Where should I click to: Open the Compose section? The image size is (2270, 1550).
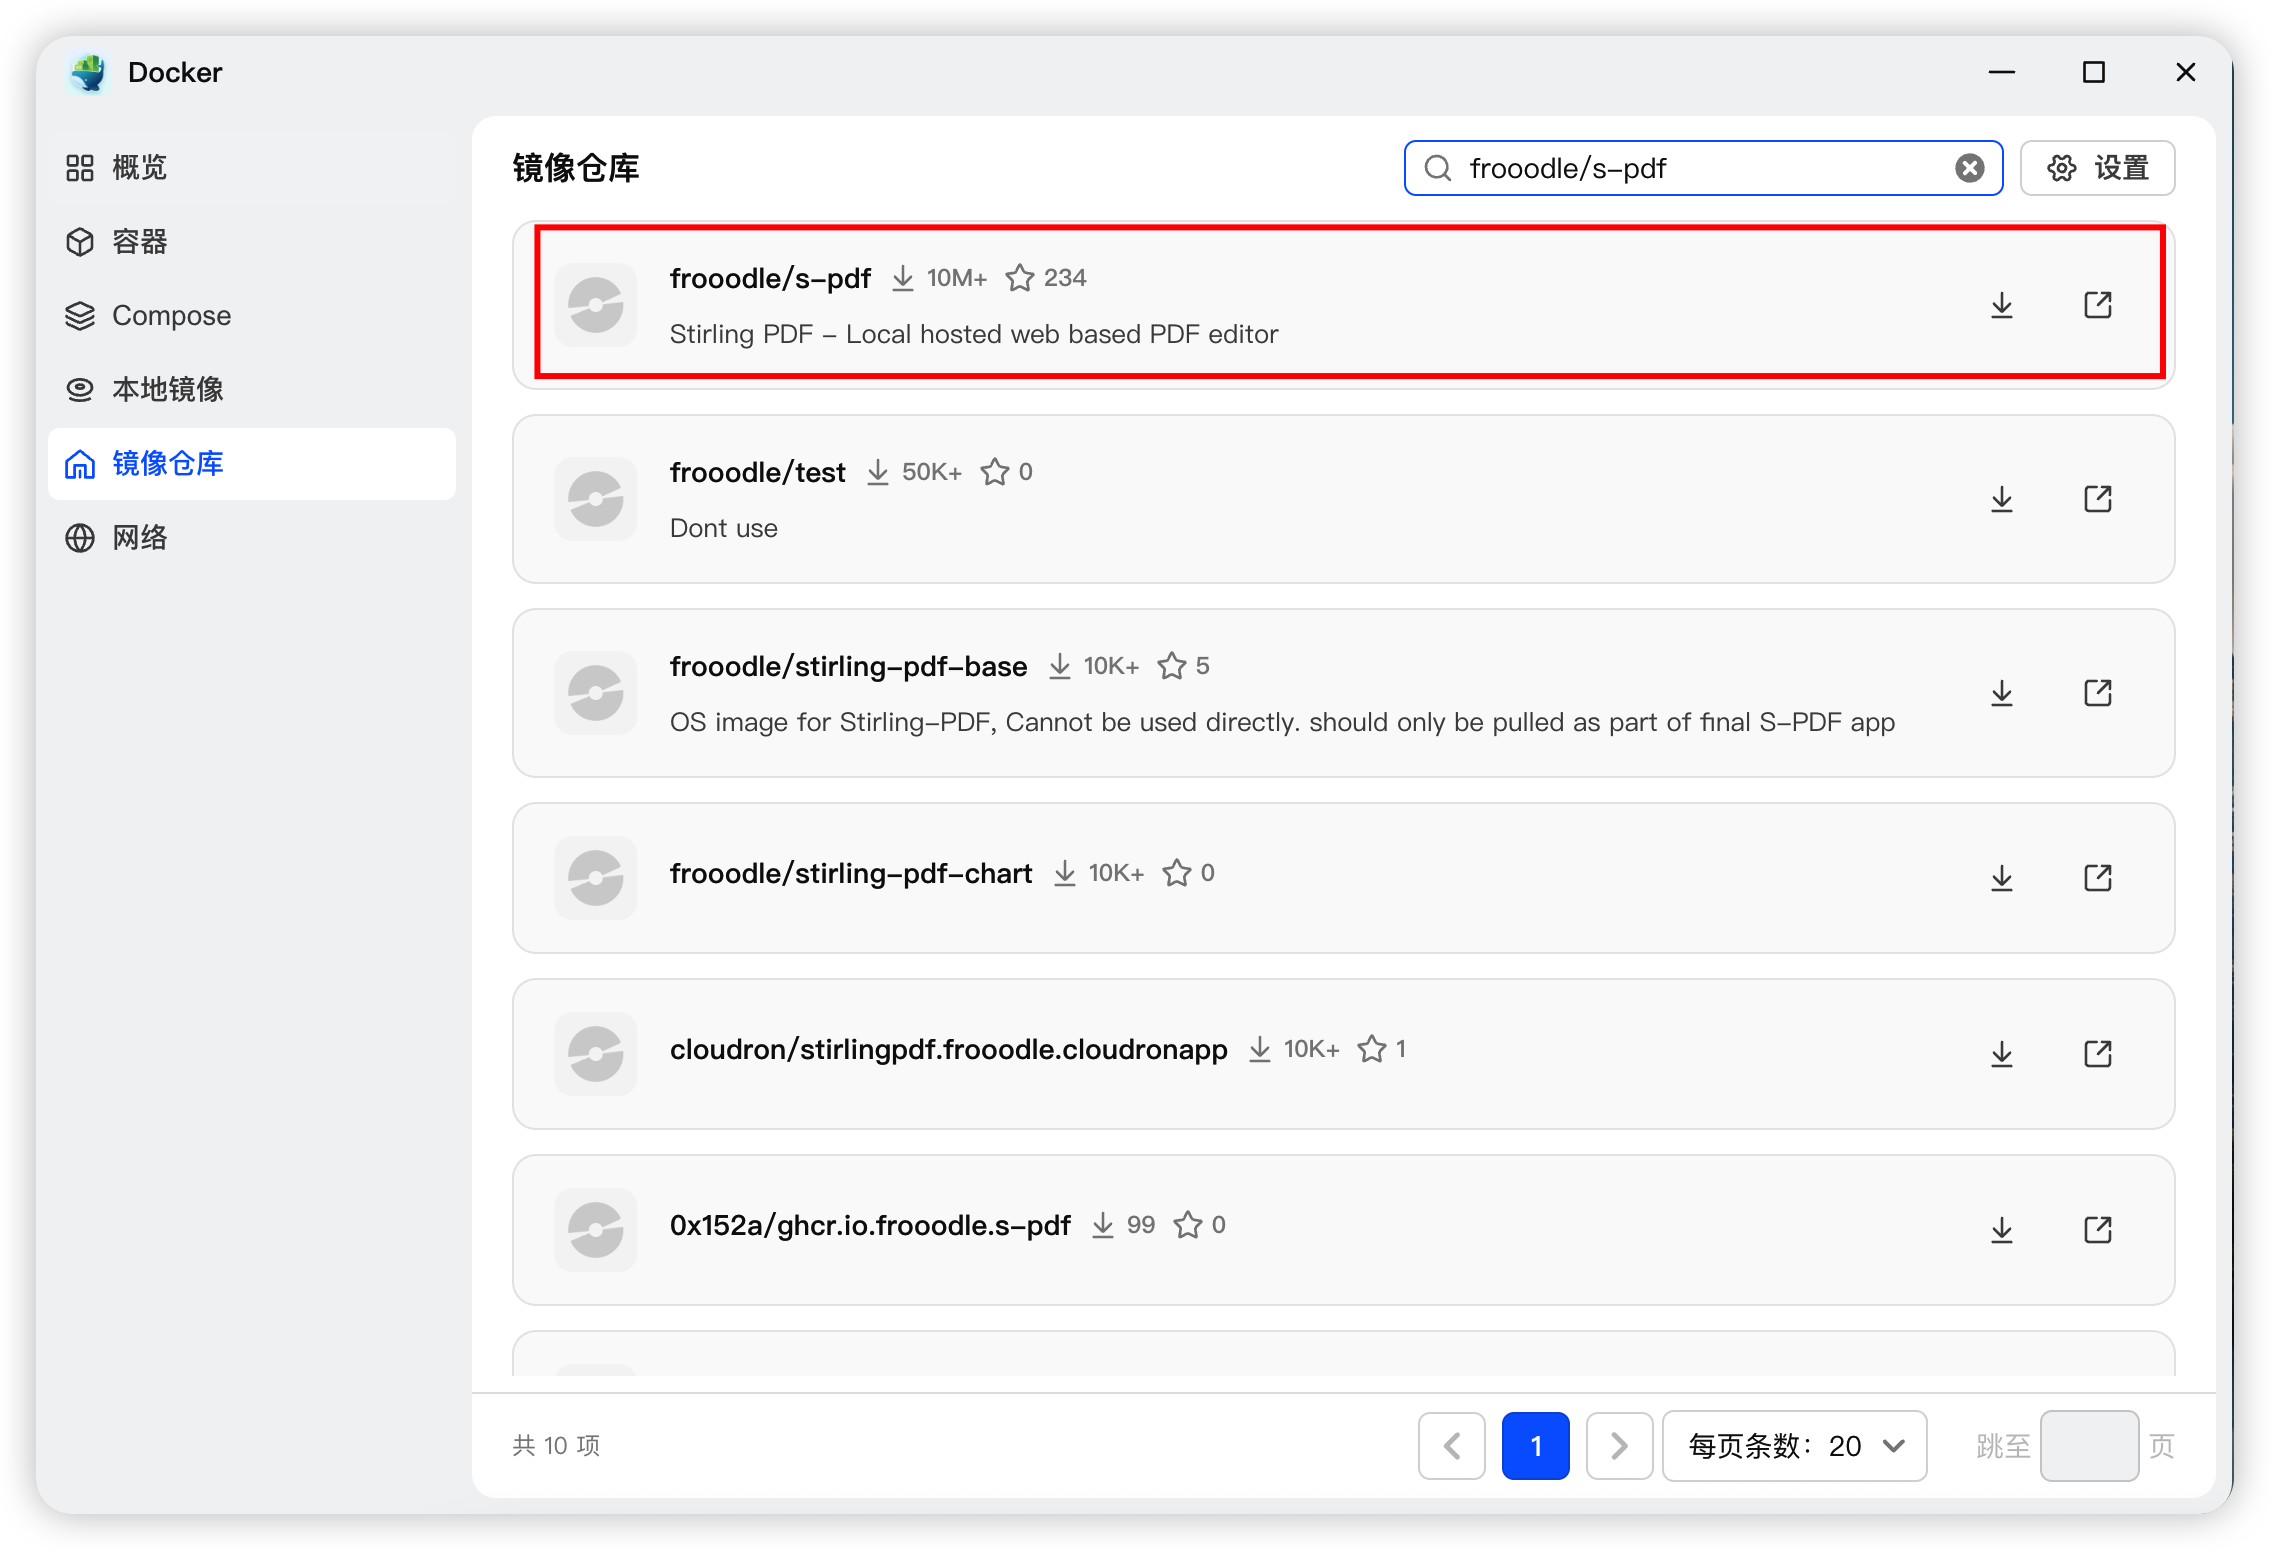click(170, 316)
